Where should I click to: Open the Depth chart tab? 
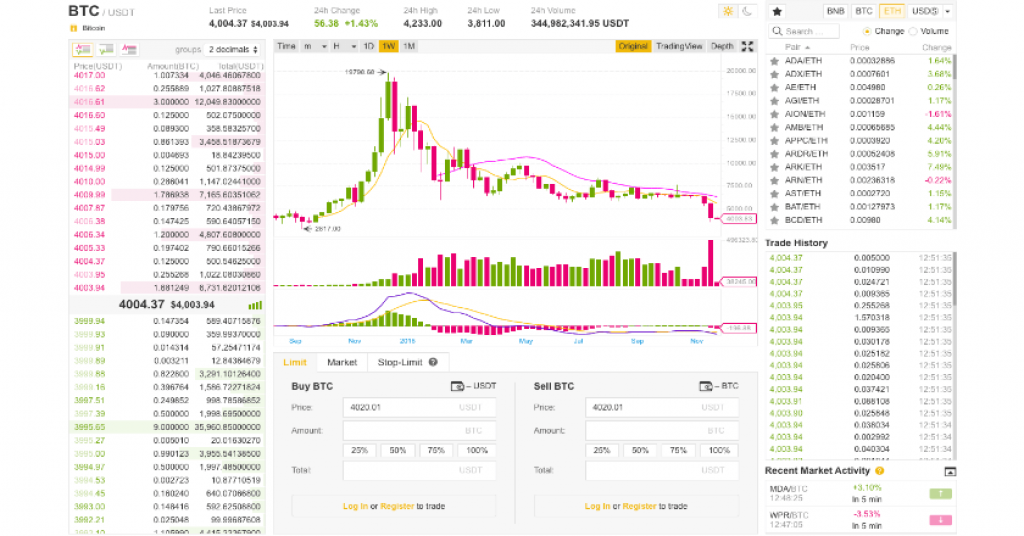click(x=722, y=46)
